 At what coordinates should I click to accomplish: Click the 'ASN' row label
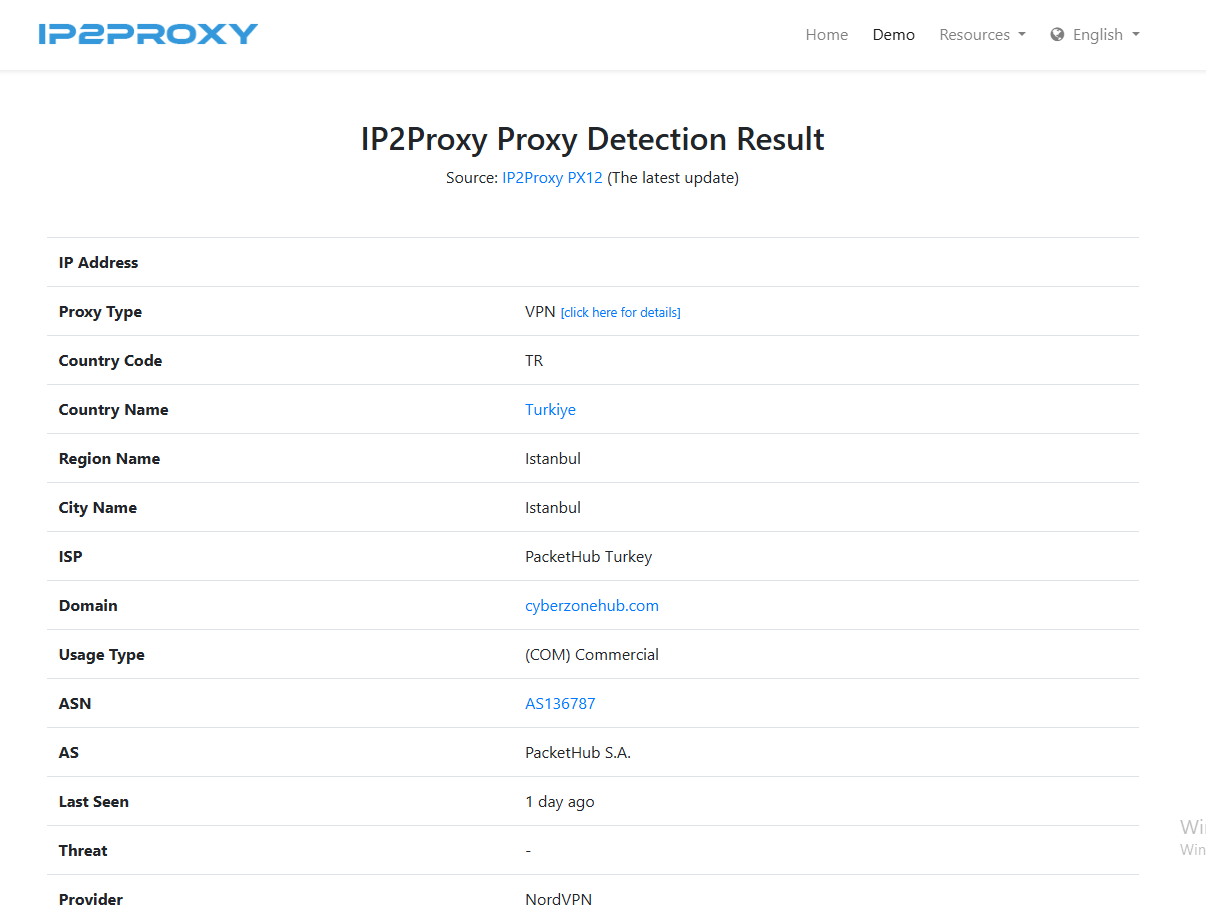pyautogui.click(x=75, y=704)
